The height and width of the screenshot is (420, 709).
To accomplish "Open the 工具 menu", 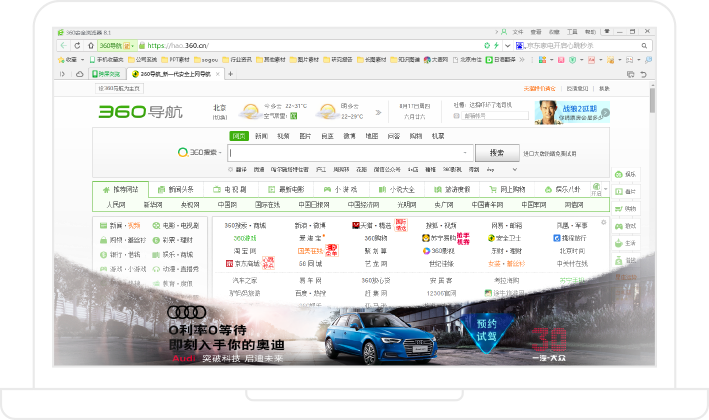I will click(x=572, y=32).
